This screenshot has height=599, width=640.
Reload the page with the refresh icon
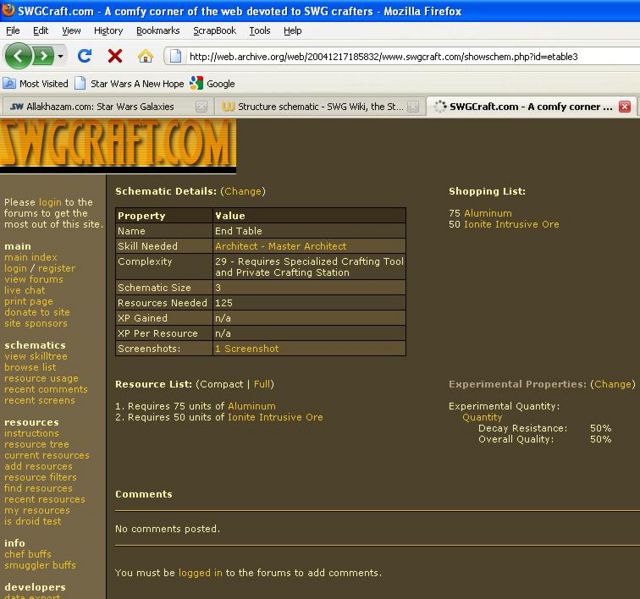tap(85, 56)
